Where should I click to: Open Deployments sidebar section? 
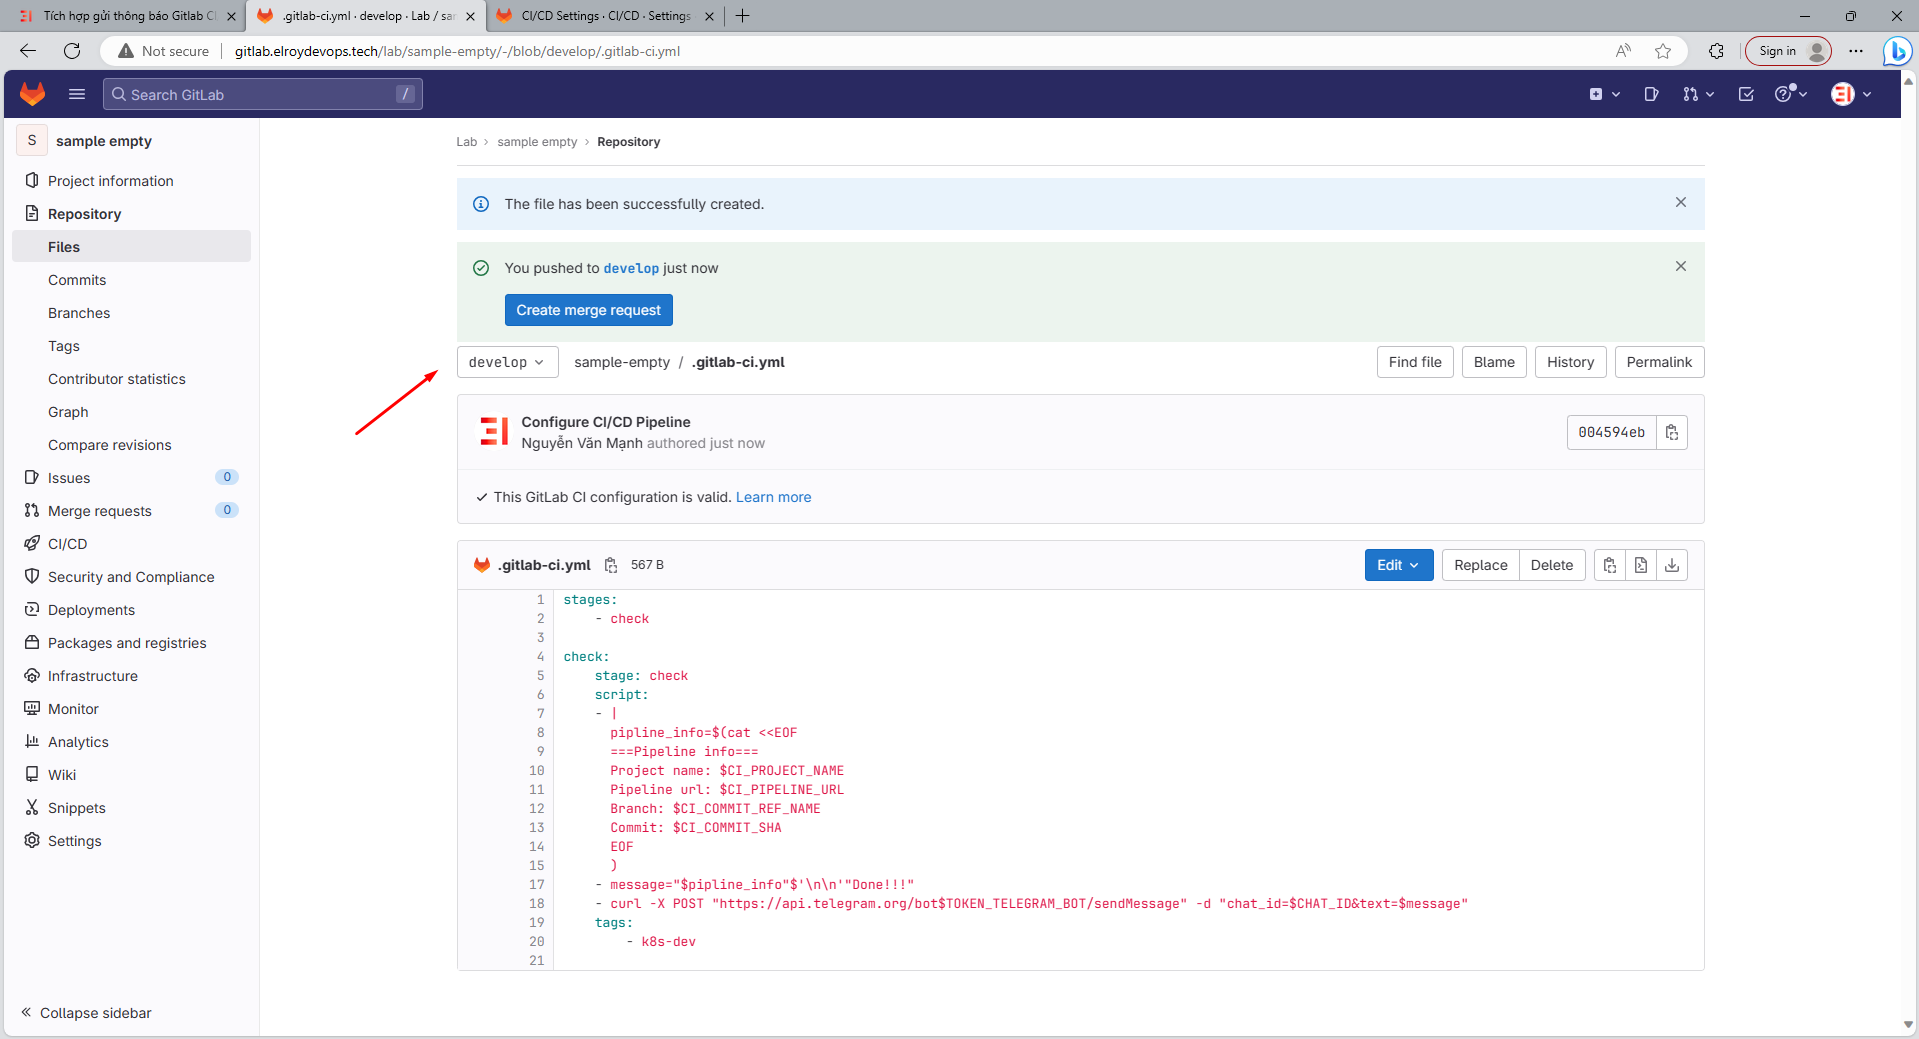pyautogui.click(x=131, y=610)
